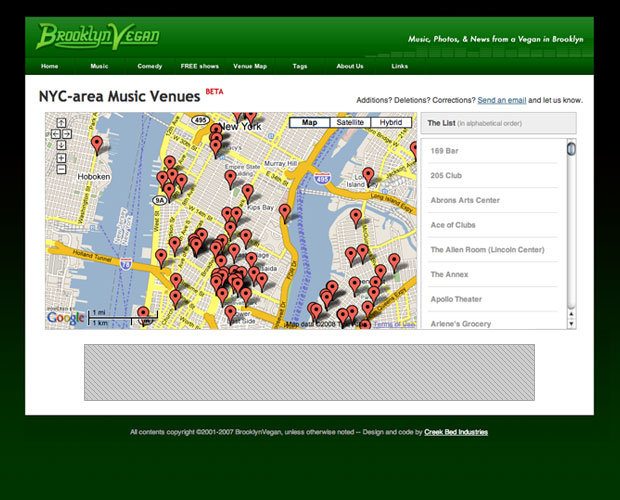Switch map to Map view
Image resolution: width=620 pixels, height=500 pixels.
[x=310, y=123]
